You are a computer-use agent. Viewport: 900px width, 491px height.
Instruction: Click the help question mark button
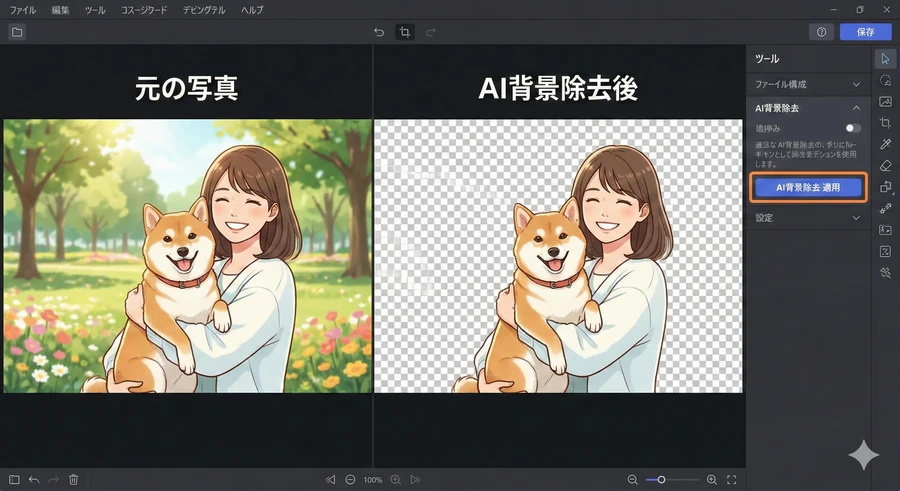822,32
